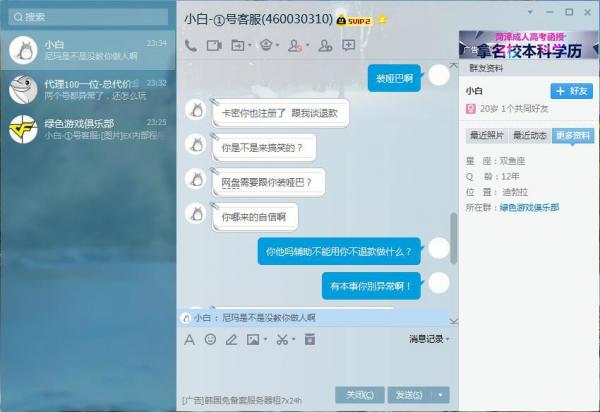Add 小白 with the 好友 button
The width and height of the screenshot is (600, 412).
point(571,91)
